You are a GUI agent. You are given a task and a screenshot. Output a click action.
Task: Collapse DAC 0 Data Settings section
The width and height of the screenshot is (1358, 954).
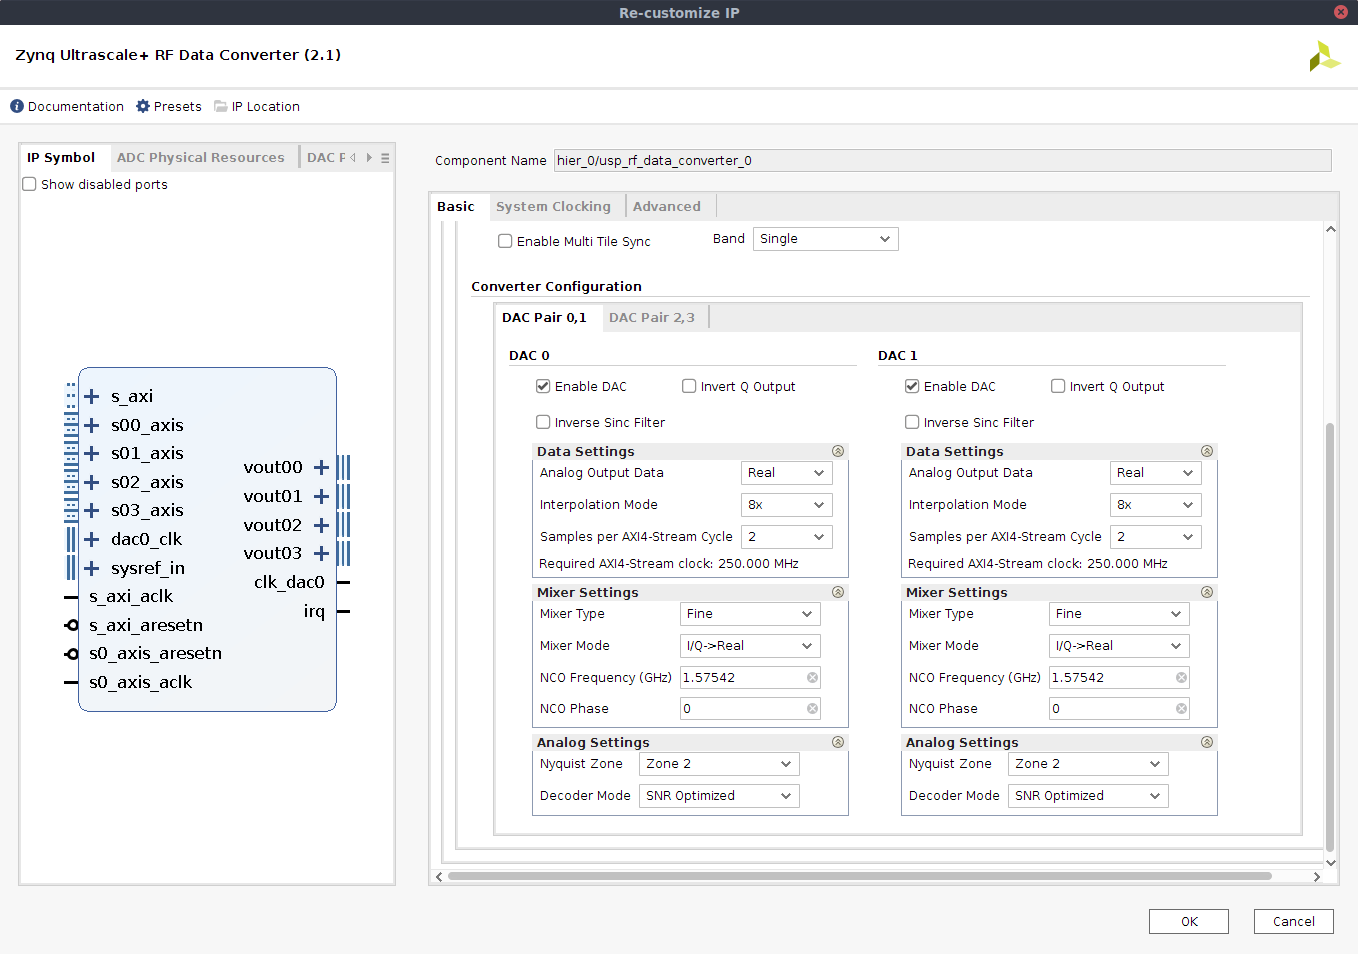tap(838, 451)
